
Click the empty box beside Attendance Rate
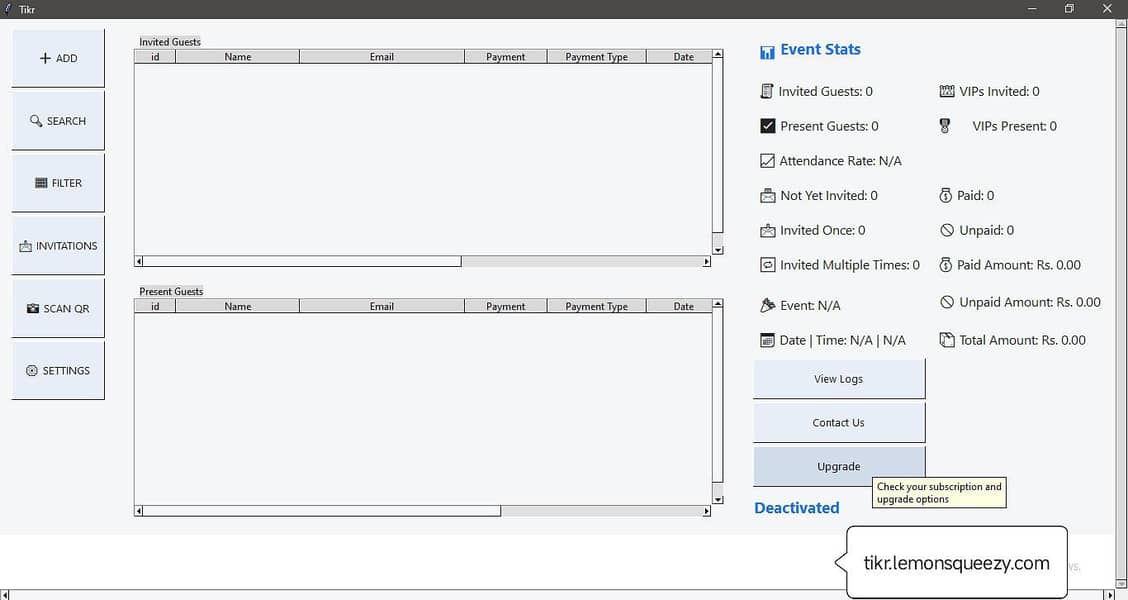766,160
